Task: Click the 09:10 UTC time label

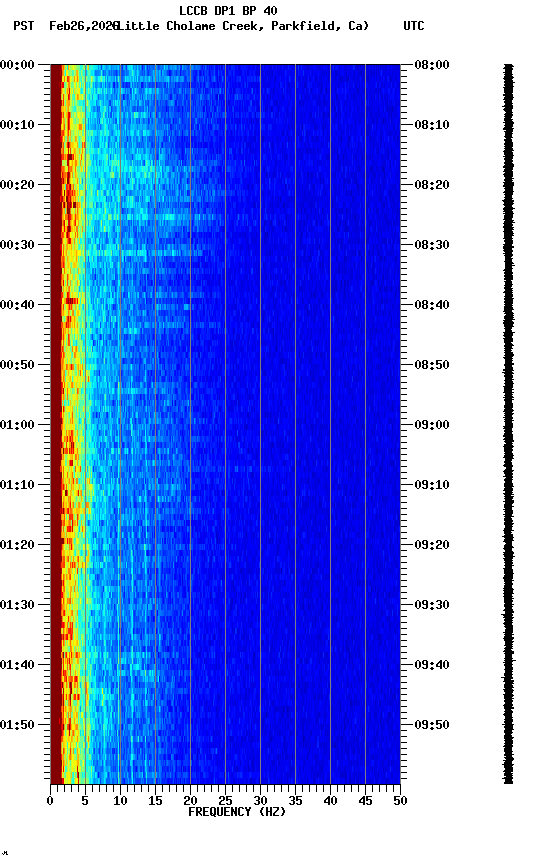Action: click(x=432, y=485)
